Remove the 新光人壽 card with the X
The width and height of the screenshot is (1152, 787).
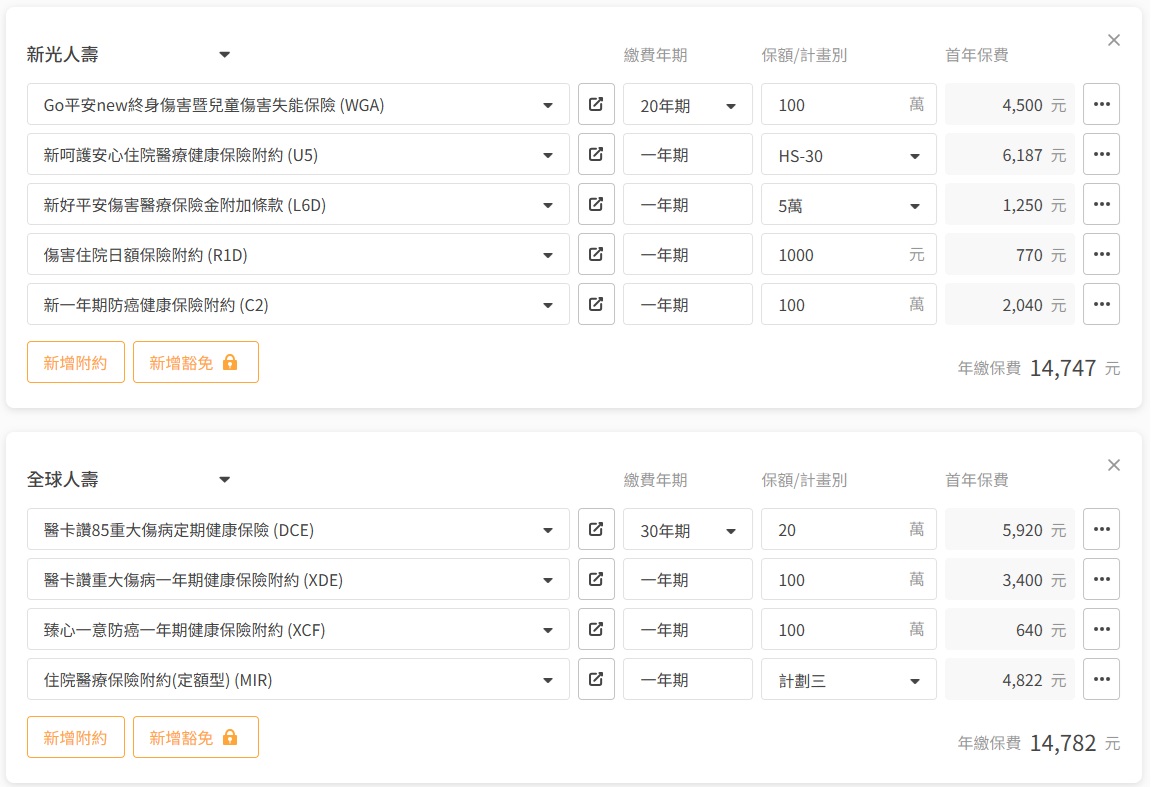click(x=1114, y=40)
